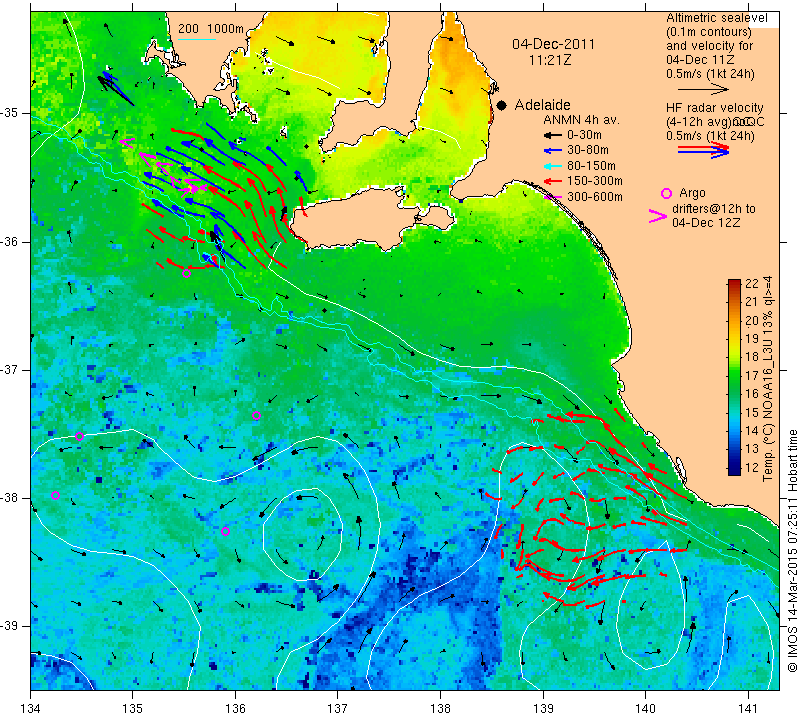Click the magenta 300-600m legend arrow
The width and height of the screenshot is (800, 720).
(552, 197)
